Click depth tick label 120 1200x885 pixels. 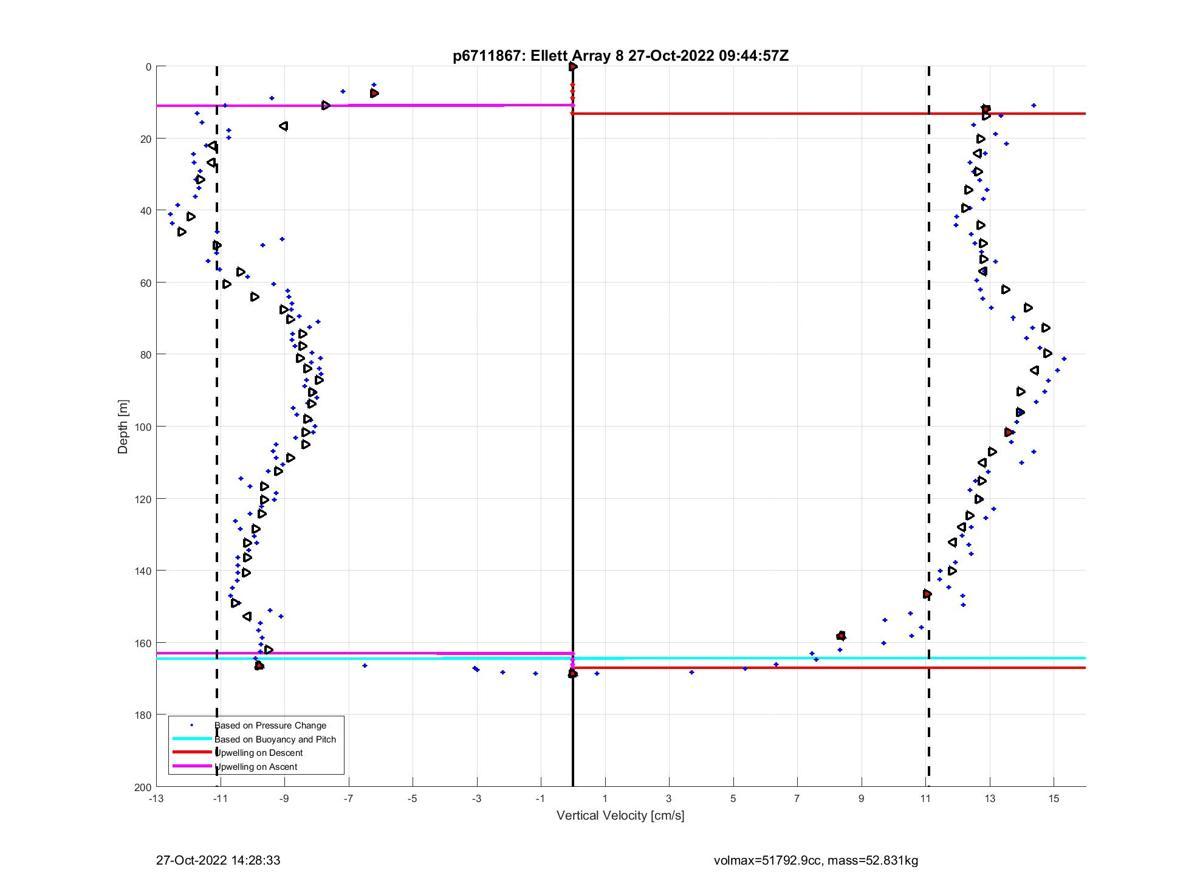pos(142,499)
